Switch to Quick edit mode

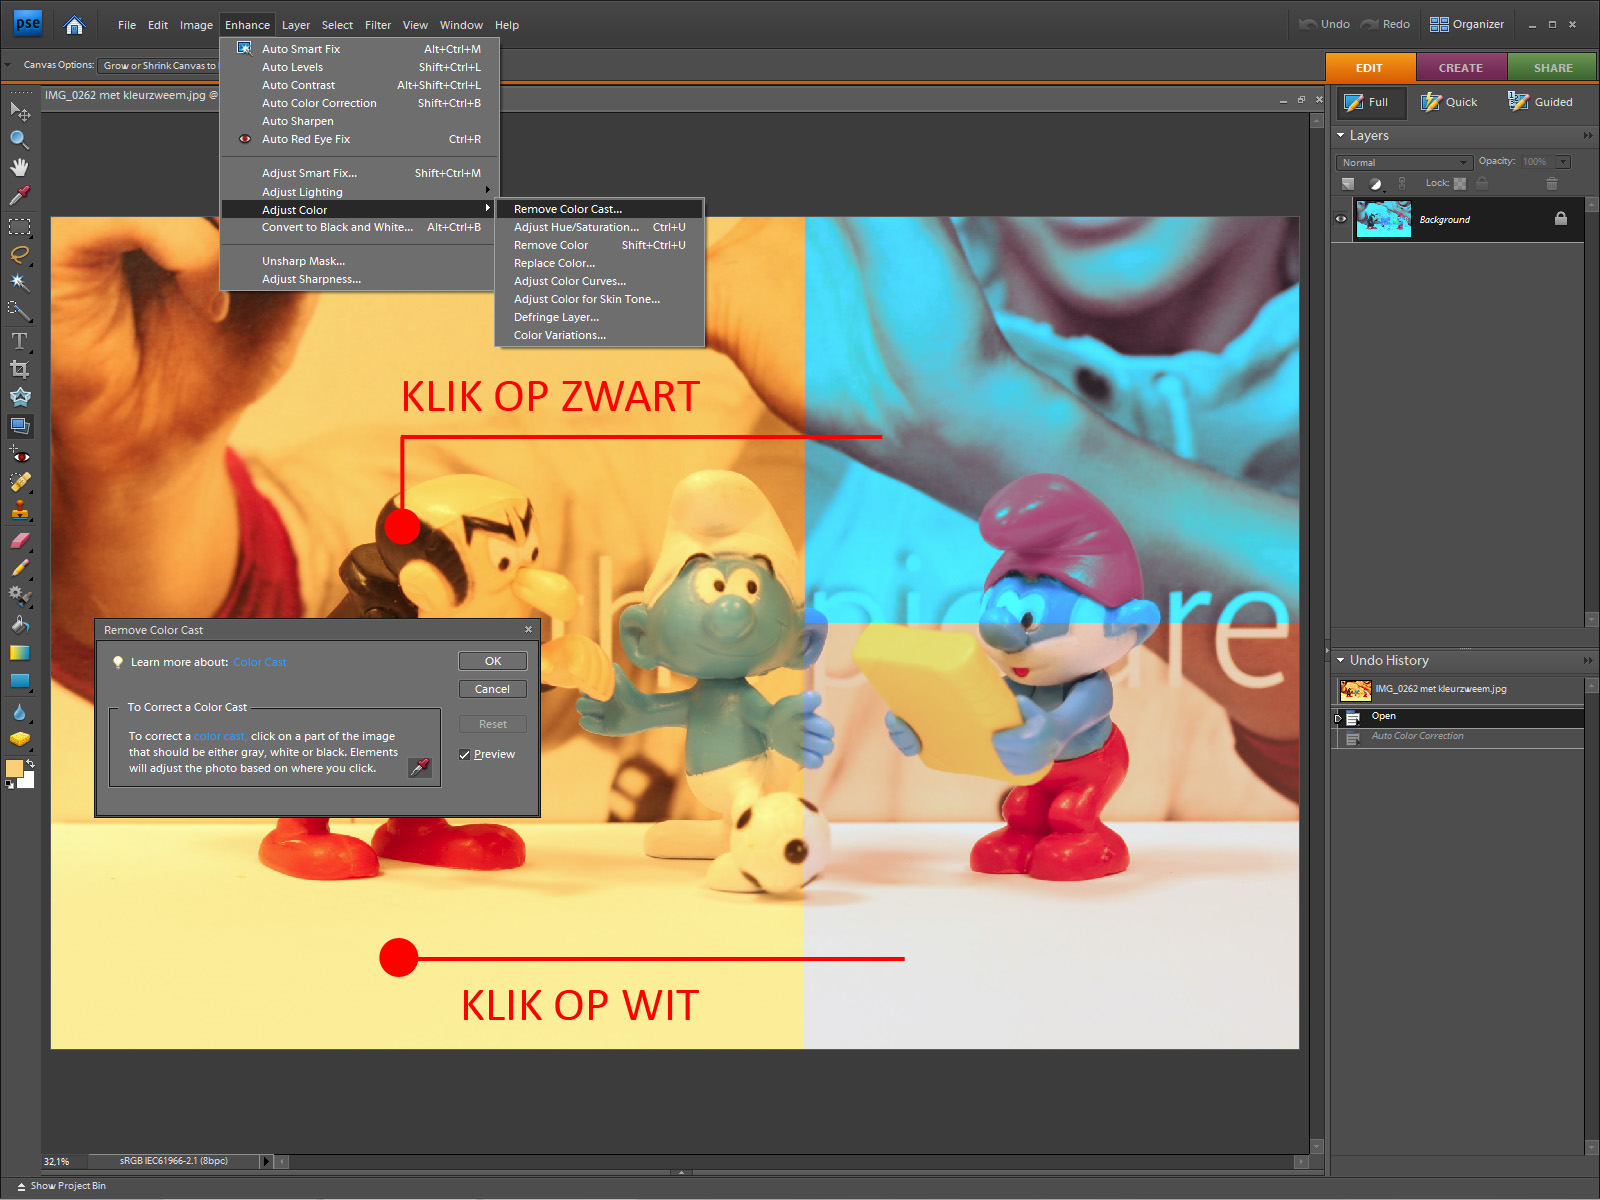[x=1449, y=102]
